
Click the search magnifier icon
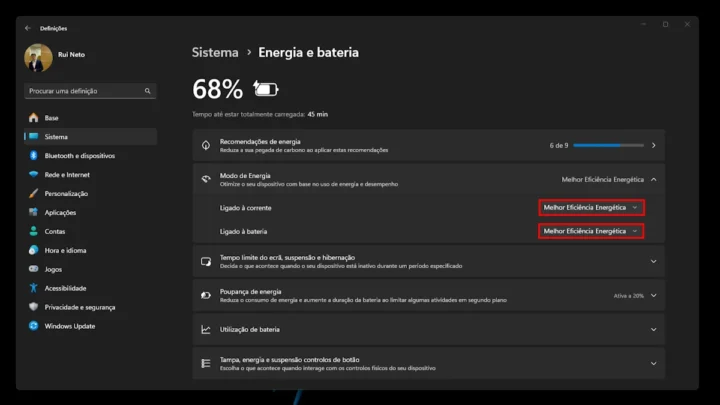coord(148,91)
